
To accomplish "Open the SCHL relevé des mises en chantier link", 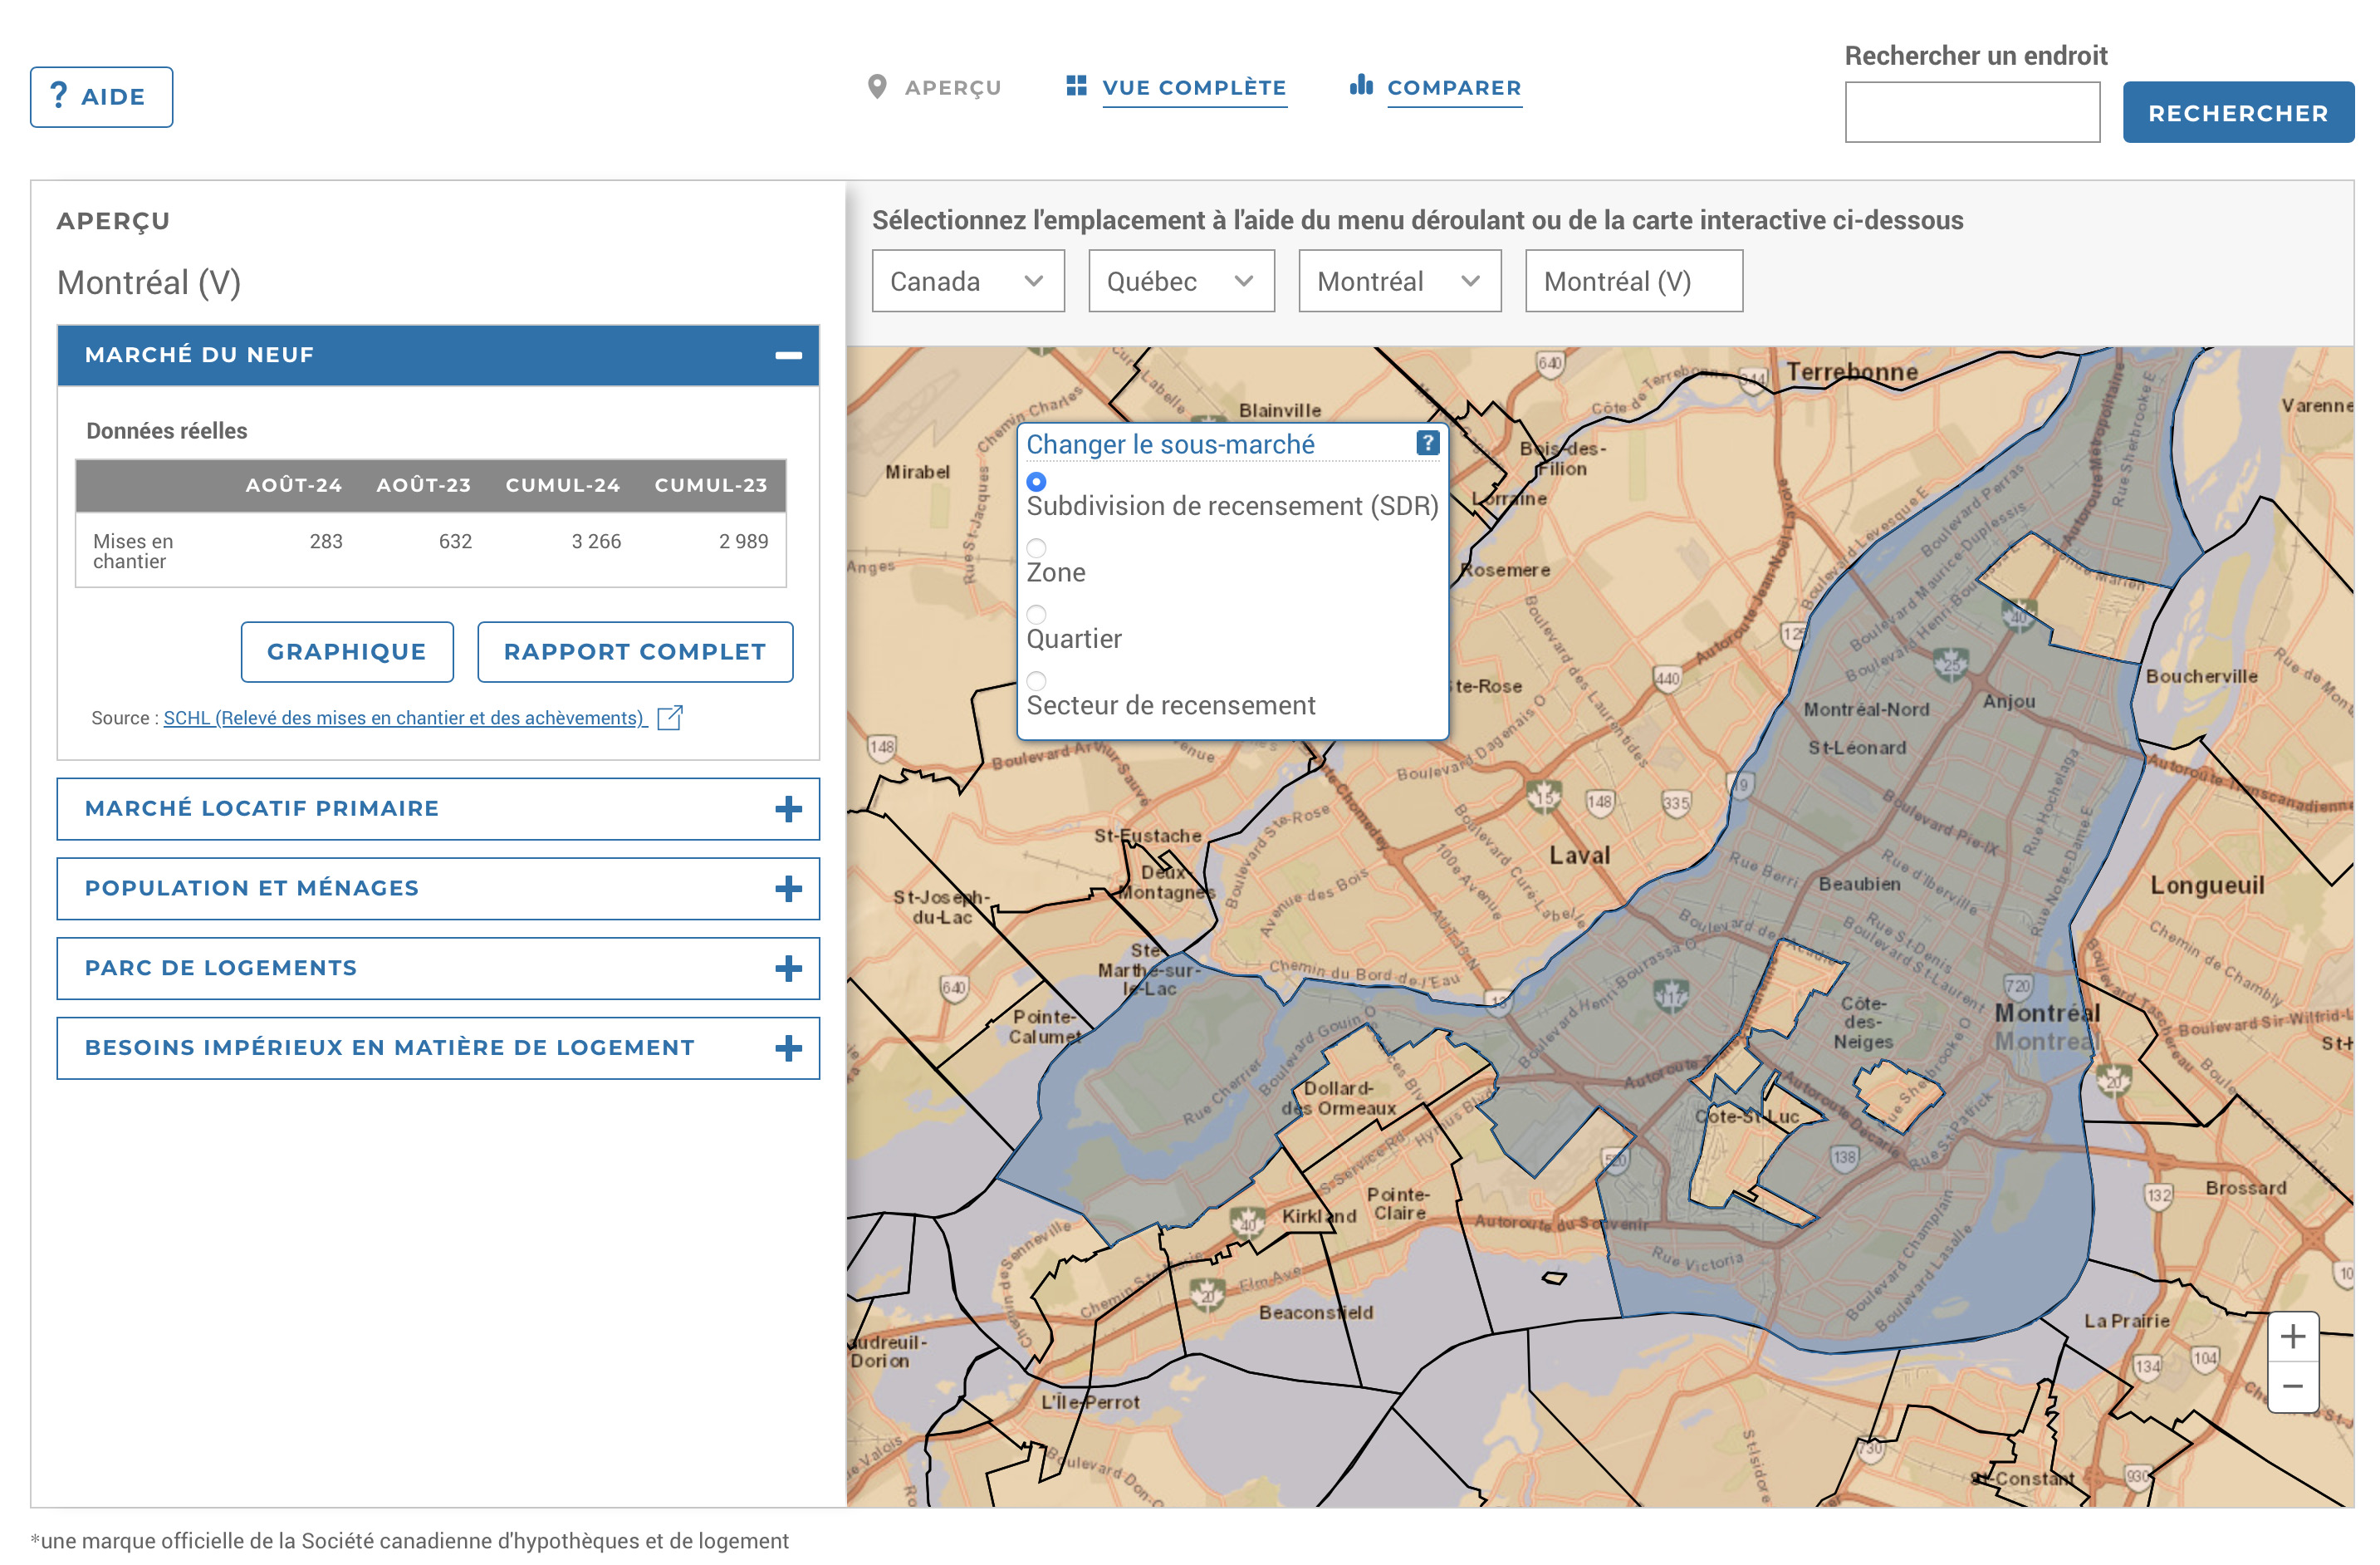I will (404, 718).
